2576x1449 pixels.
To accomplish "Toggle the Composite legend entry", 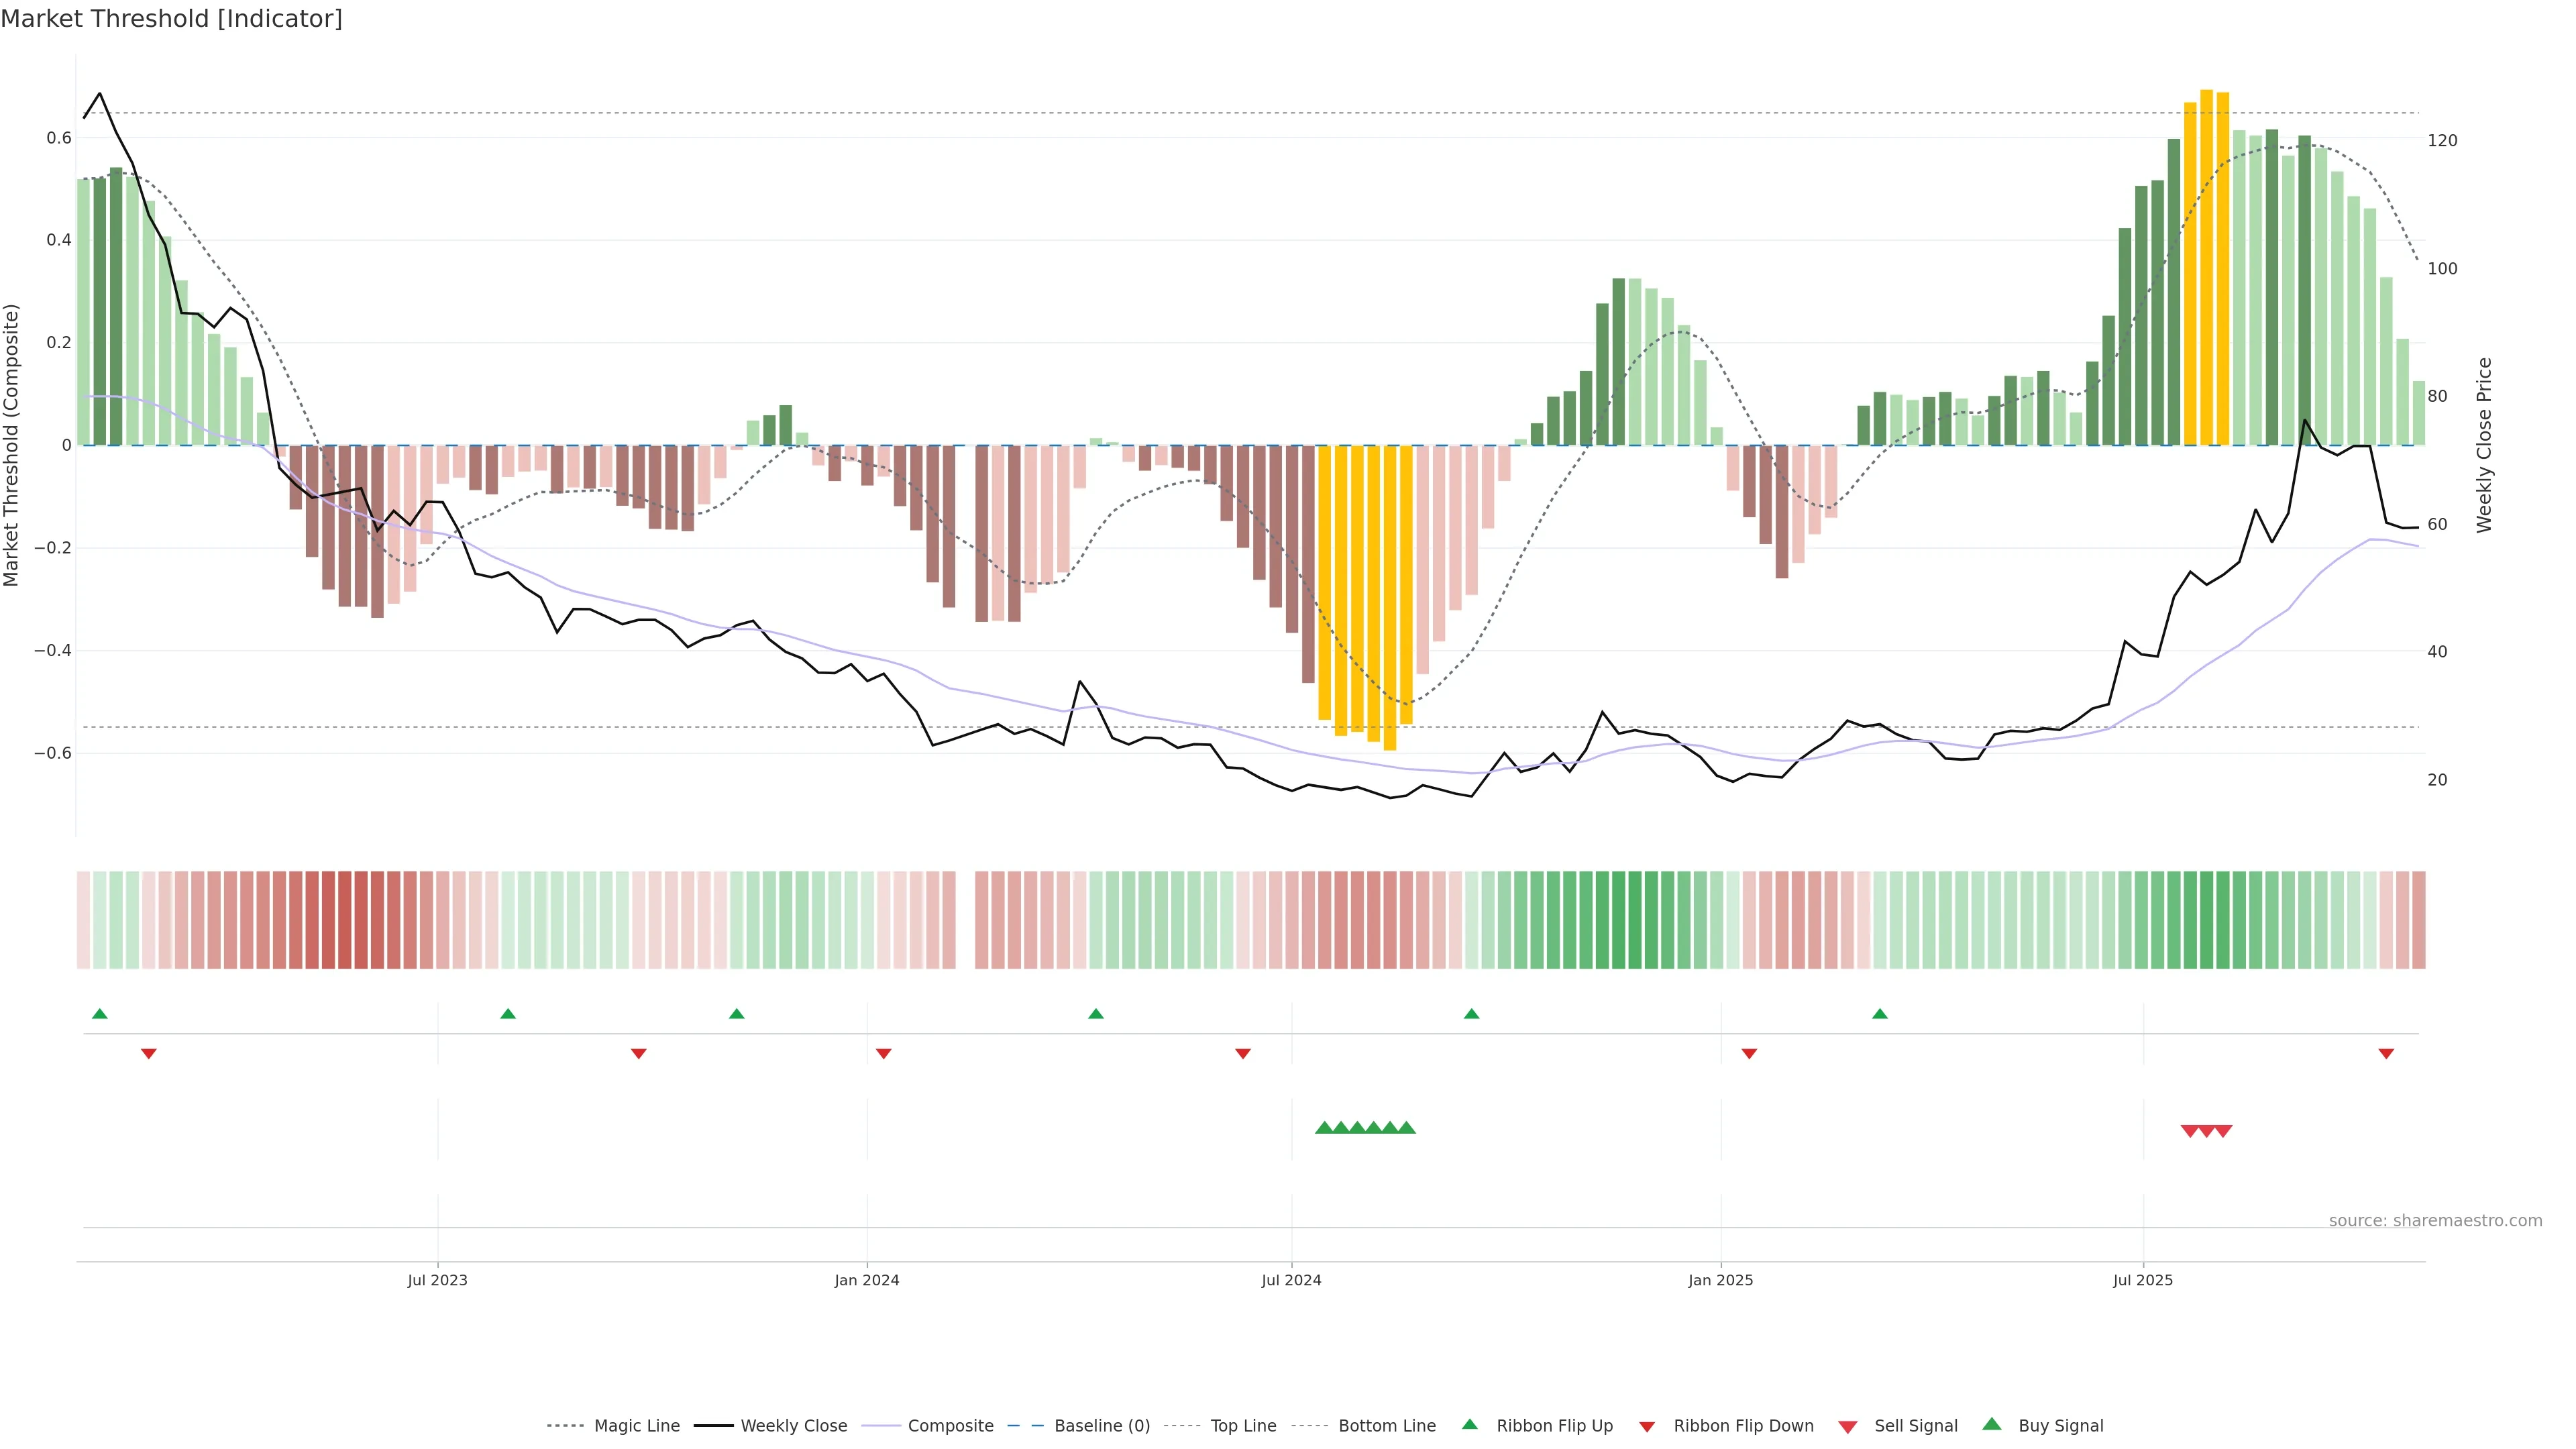I will click(950, 1426).
